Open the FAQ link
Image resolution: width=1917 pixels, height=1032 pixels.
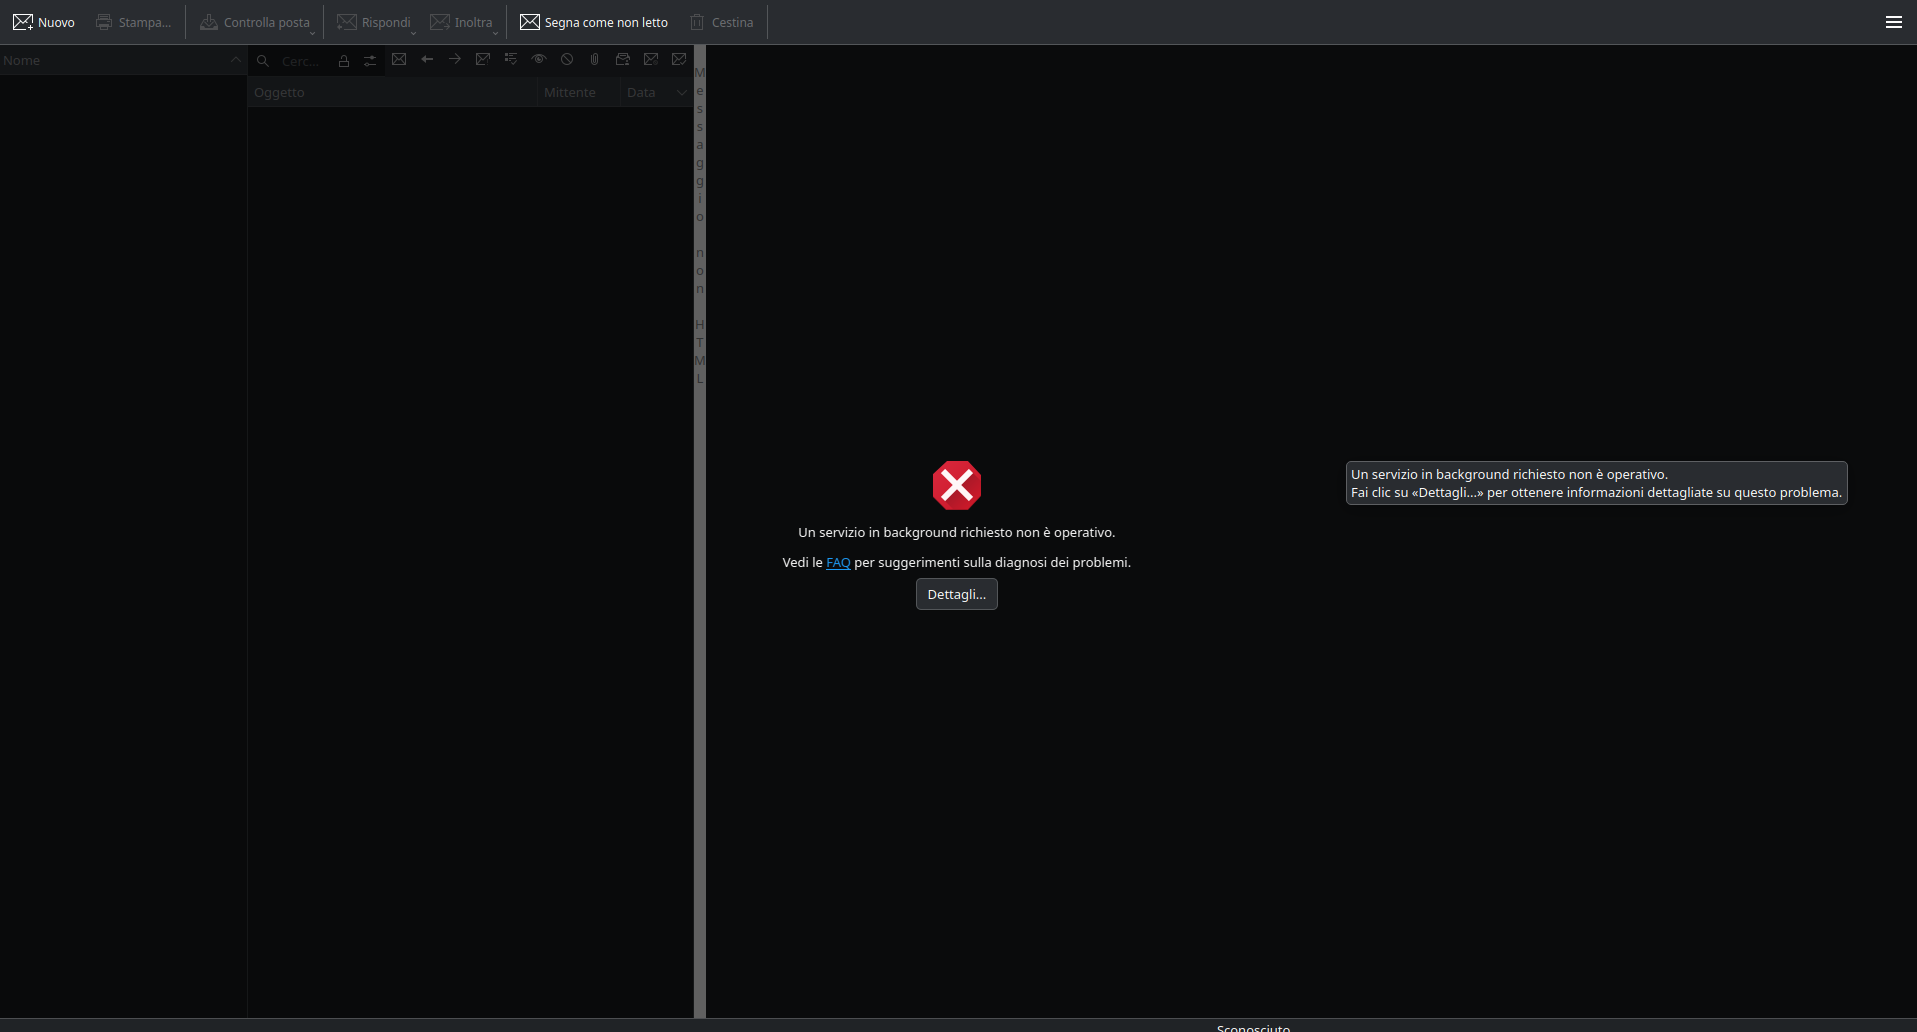[x=838, y=563]
